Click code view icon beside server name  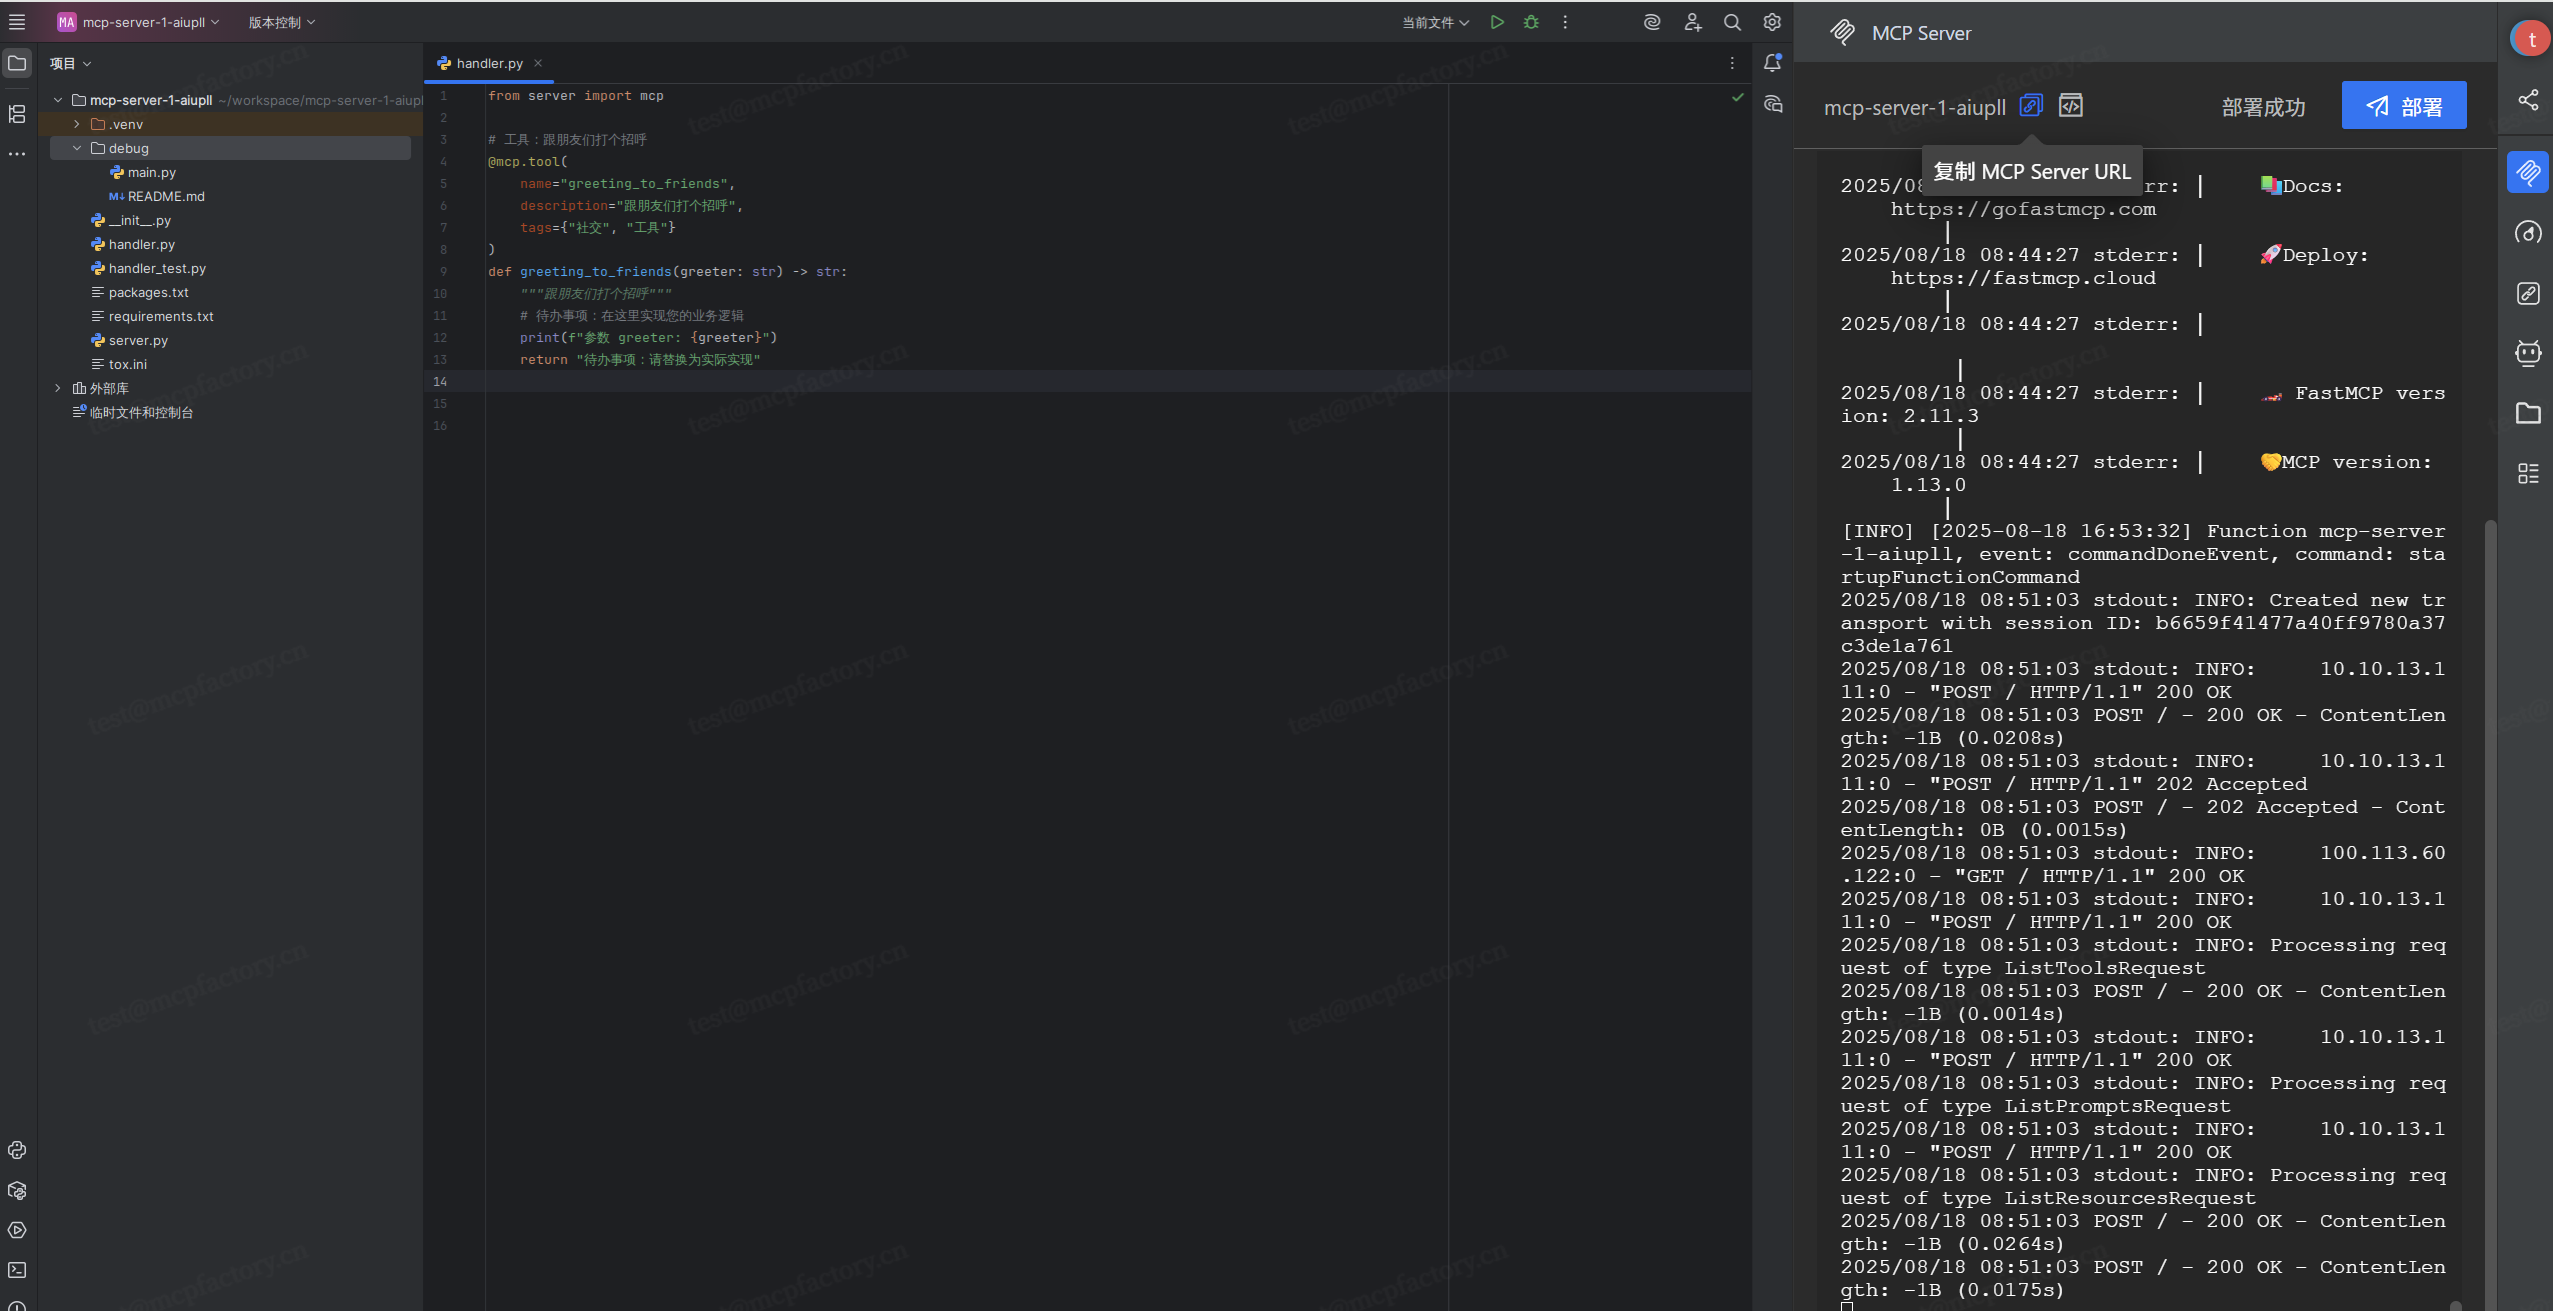click(x=2071, y=106)
